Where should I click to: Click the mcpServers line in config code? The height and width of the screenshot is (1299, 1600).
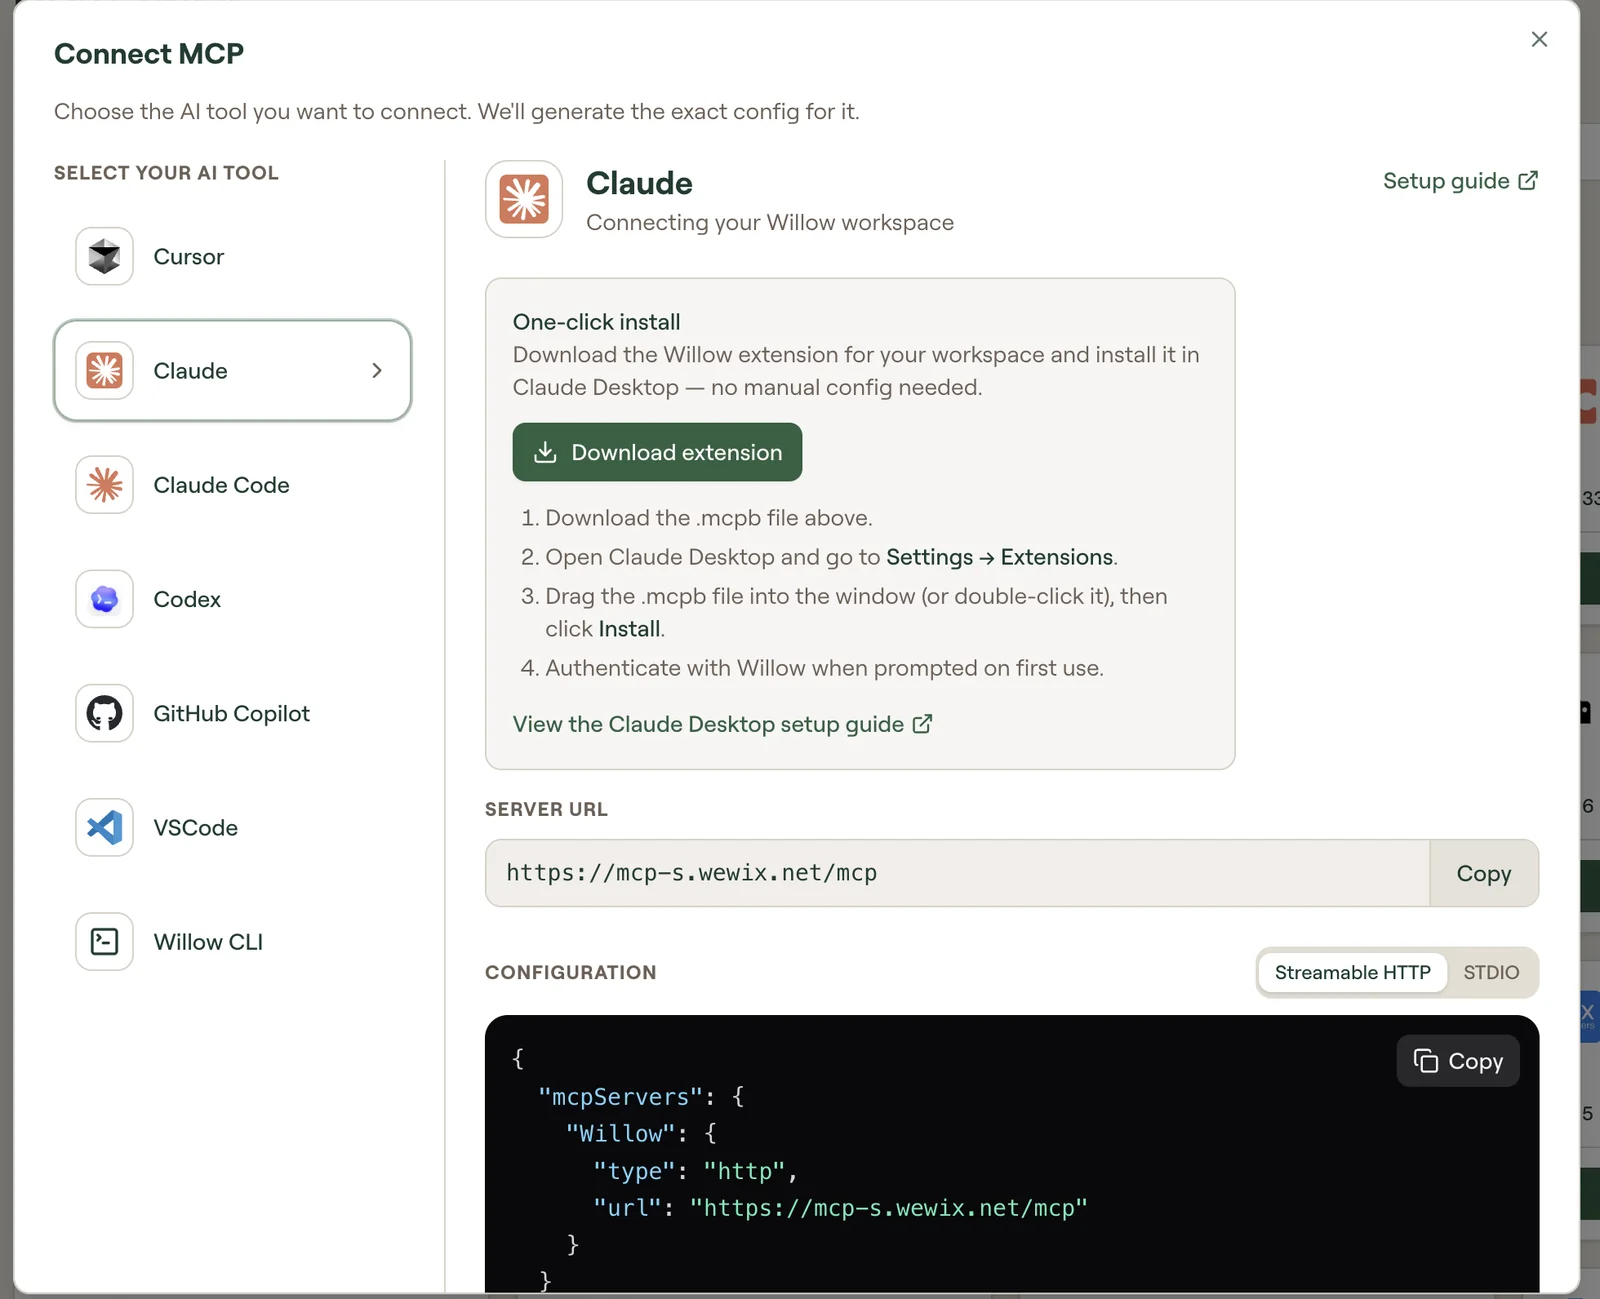tap(641, 1097)
